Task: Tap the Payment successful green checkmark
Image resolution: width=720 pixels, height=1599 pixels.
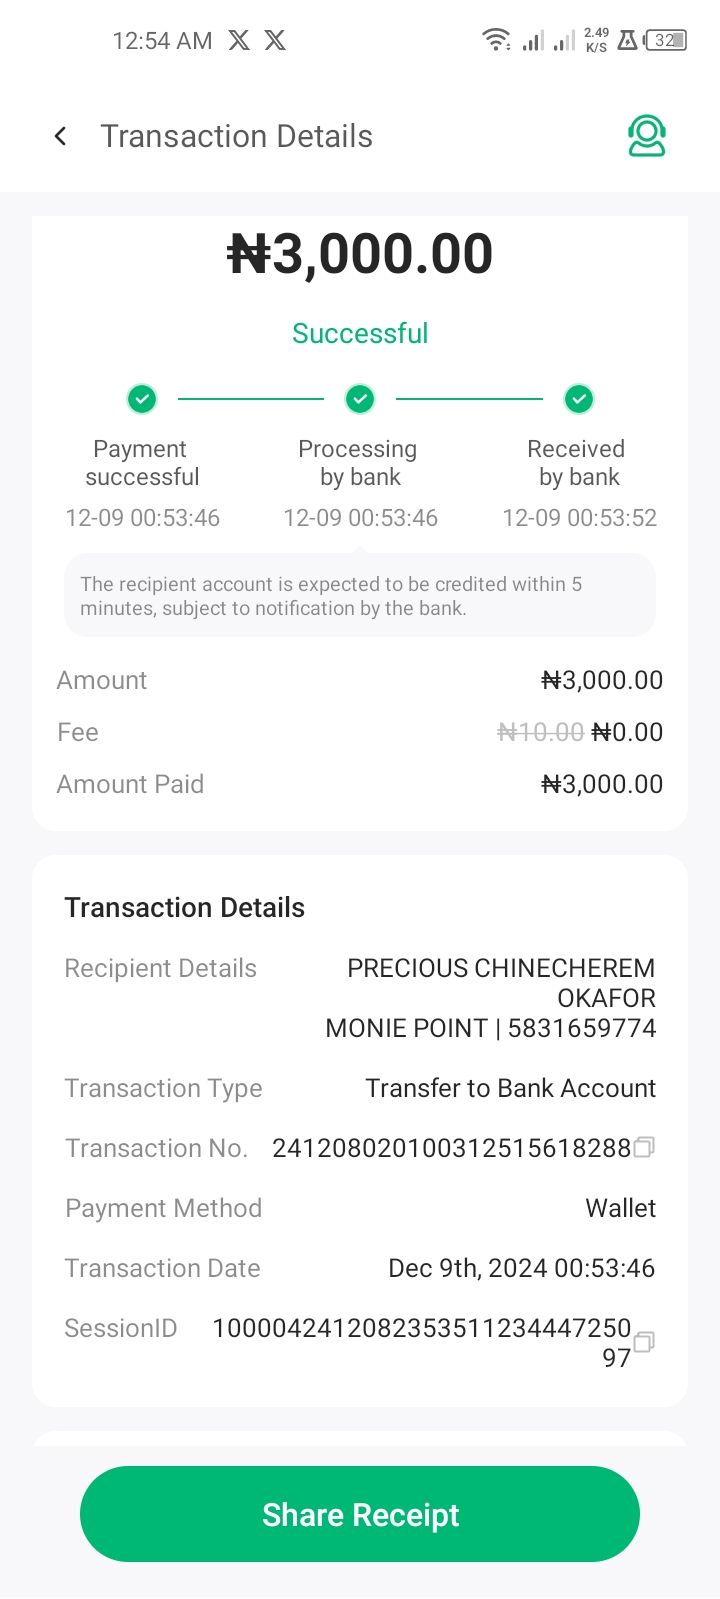Action: coord(142,399)
